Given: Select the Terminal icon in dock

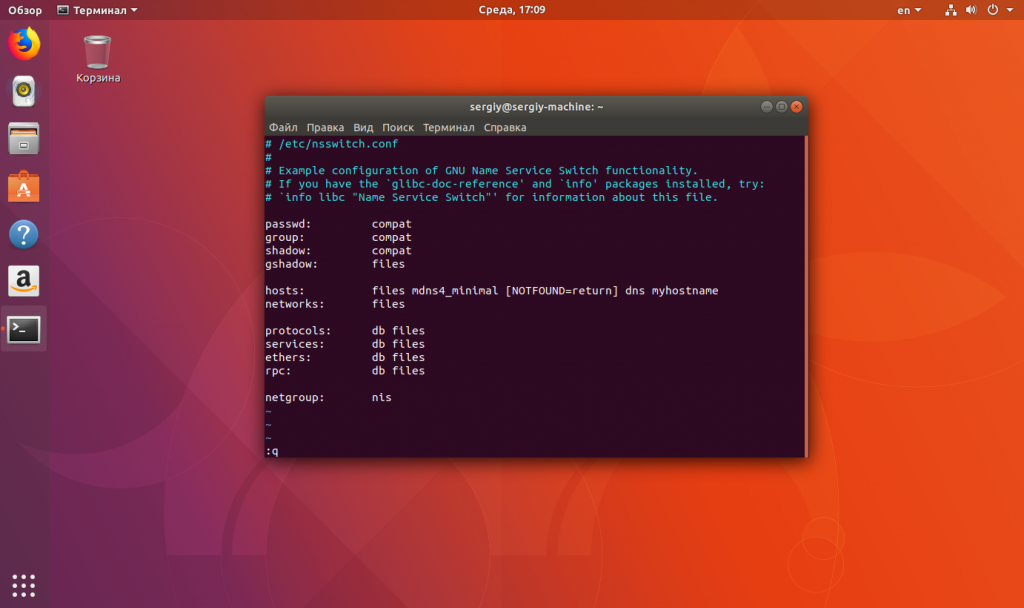Looking at the screenshot, I should pos(24,329).
